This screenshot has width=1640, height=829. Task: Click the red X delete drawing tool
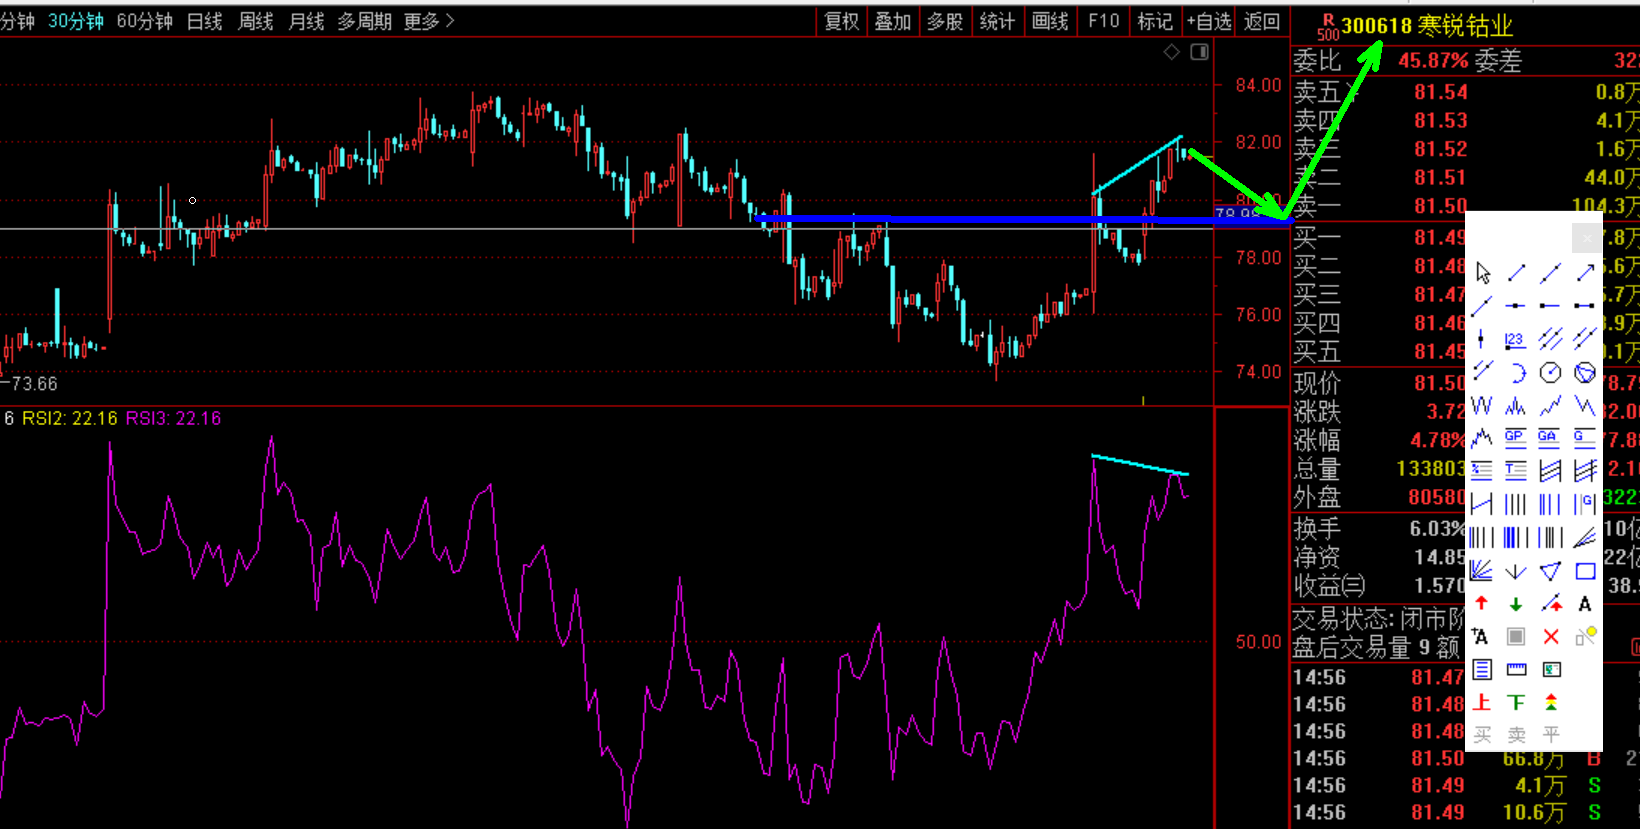click(1551, 637)
